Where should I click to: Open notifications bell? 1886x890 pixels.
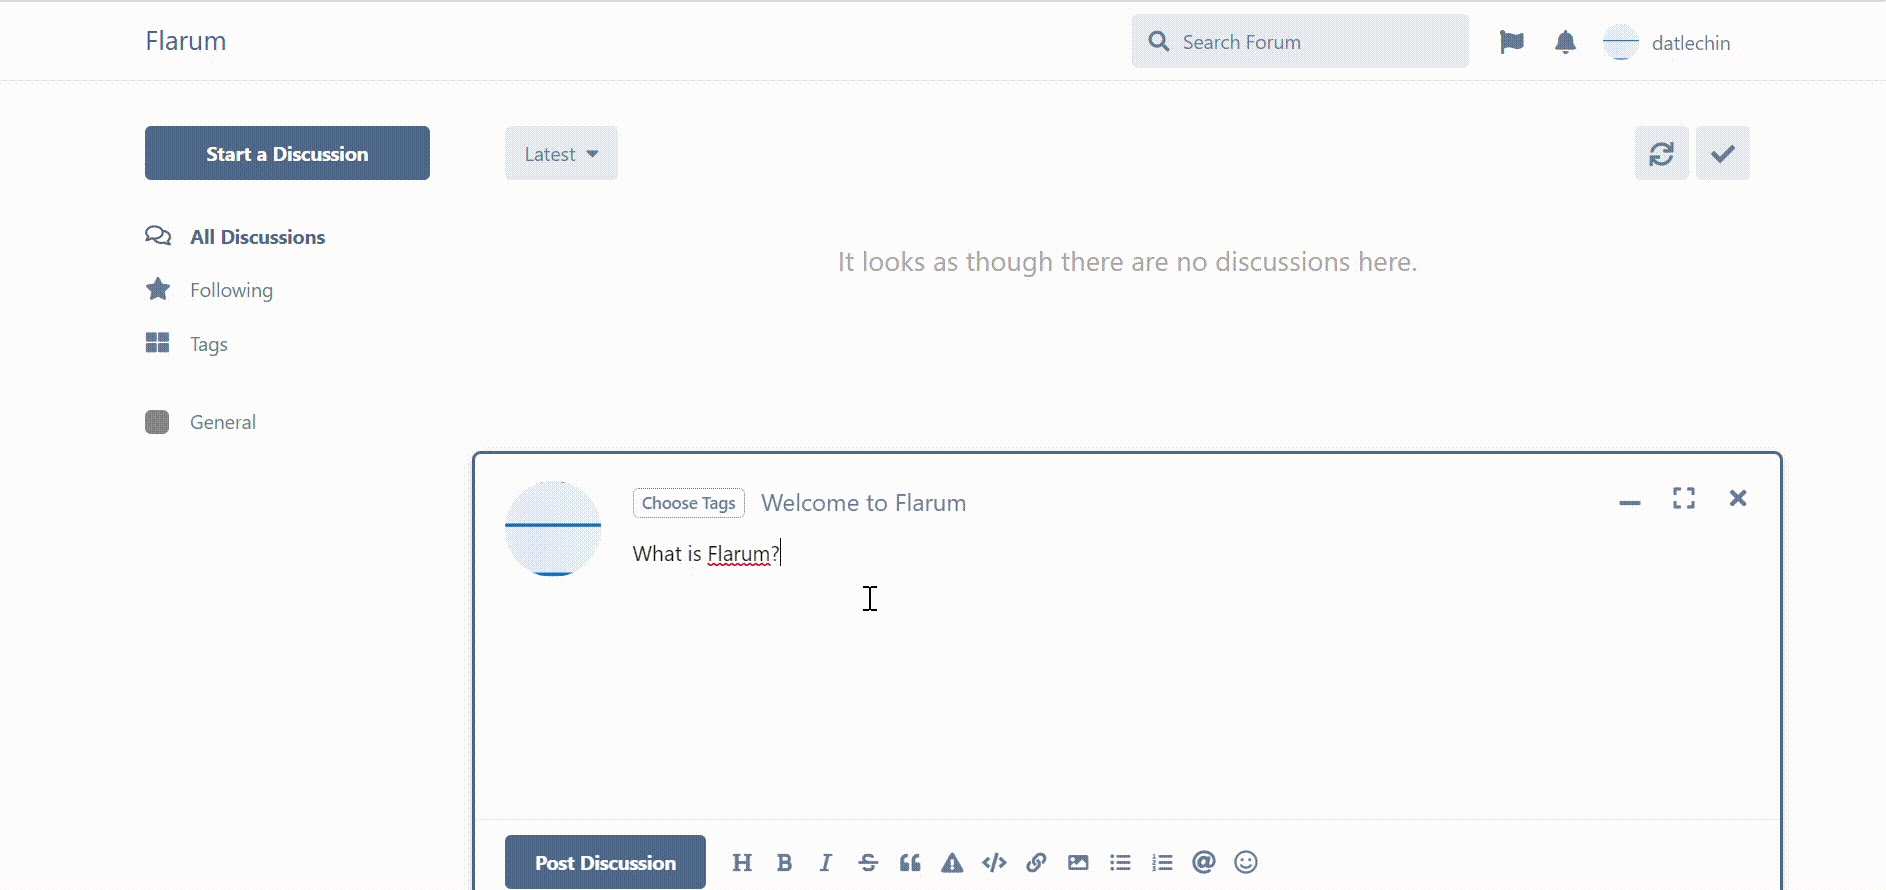[1565, 42]
